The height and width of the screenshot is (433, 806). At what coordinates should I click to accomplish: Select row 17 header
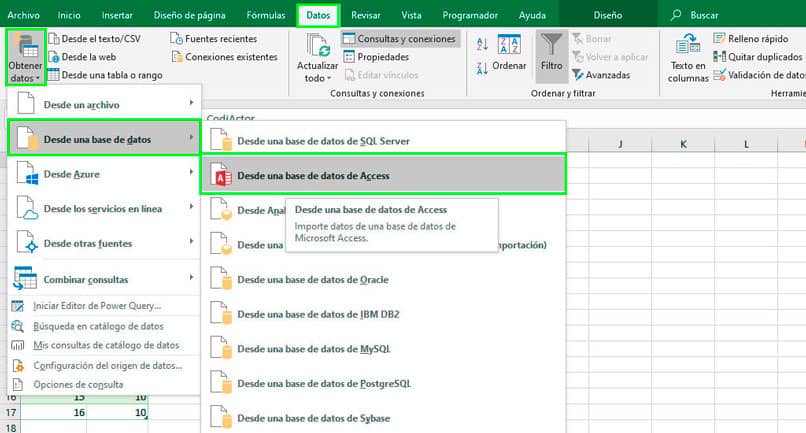coord(10,412)
